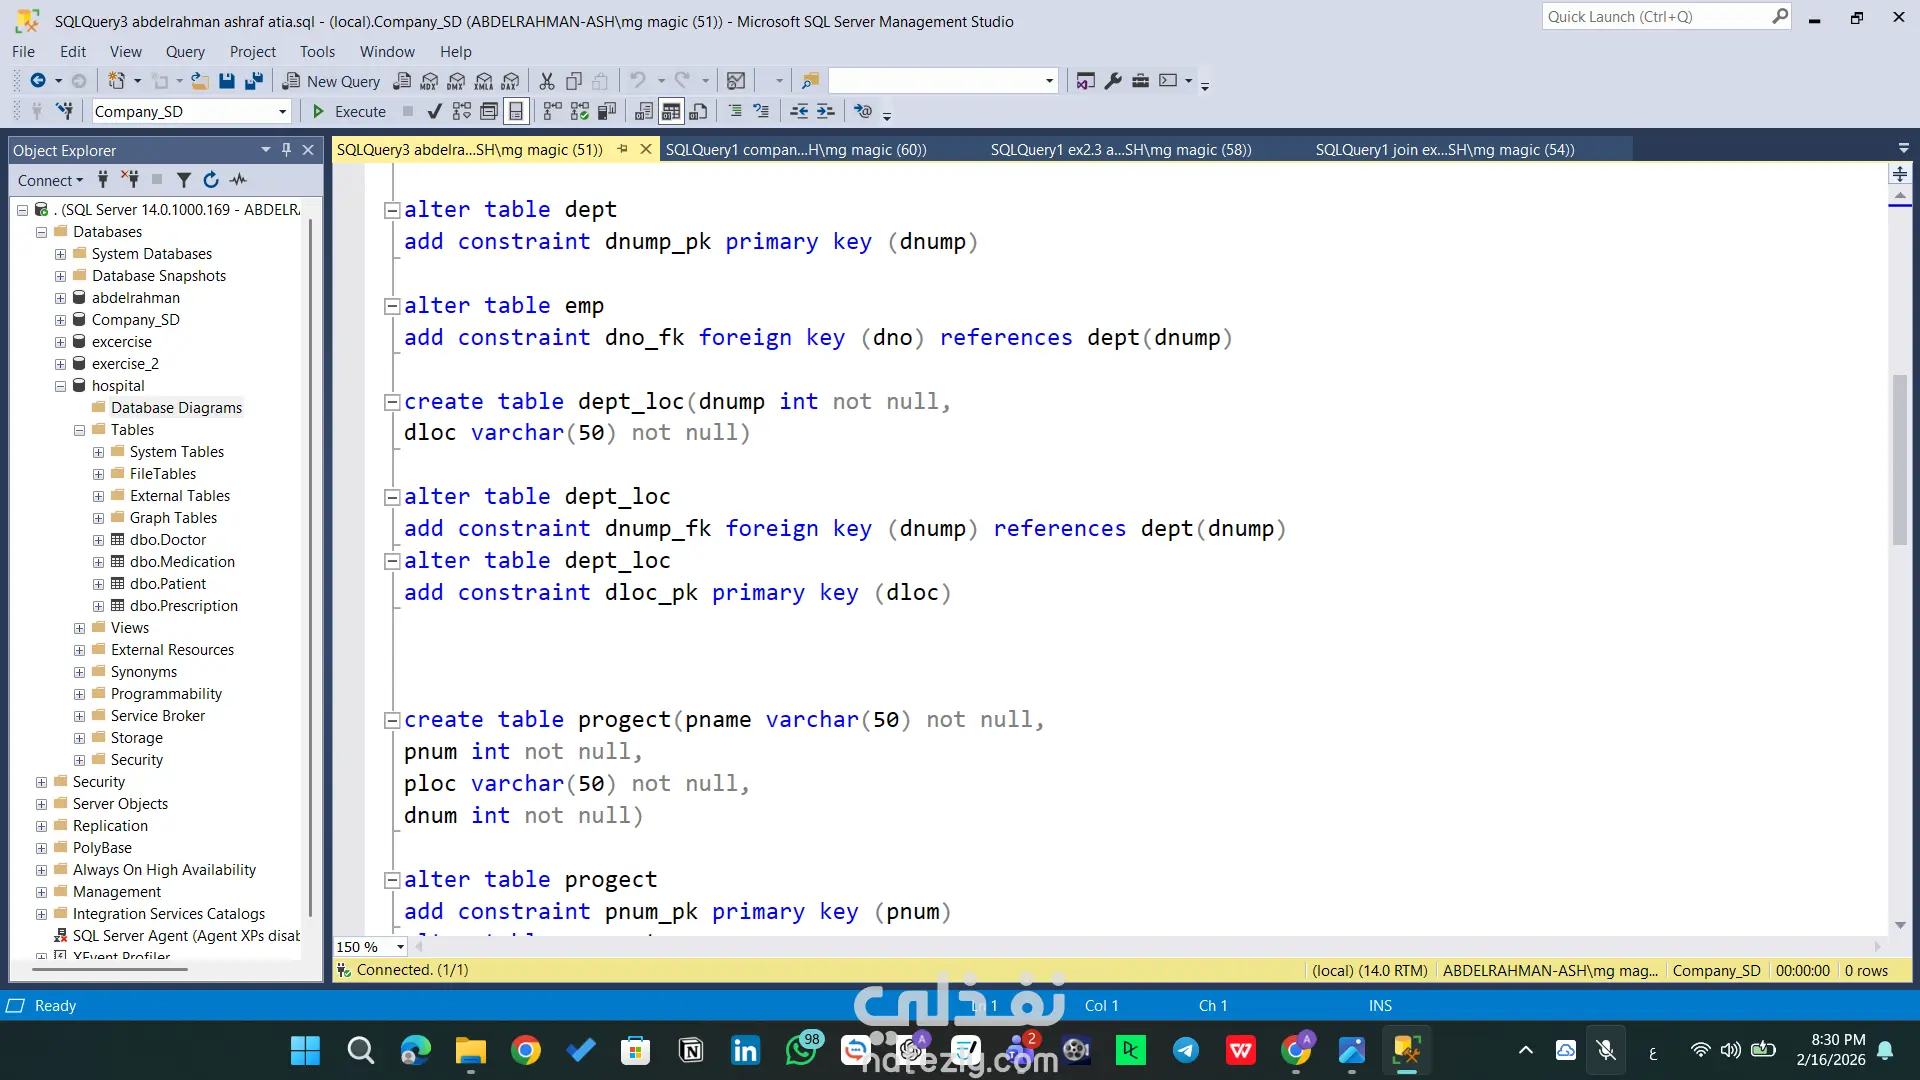
Task: Toggle Results to Grid icon
Action: pos(671,112)
